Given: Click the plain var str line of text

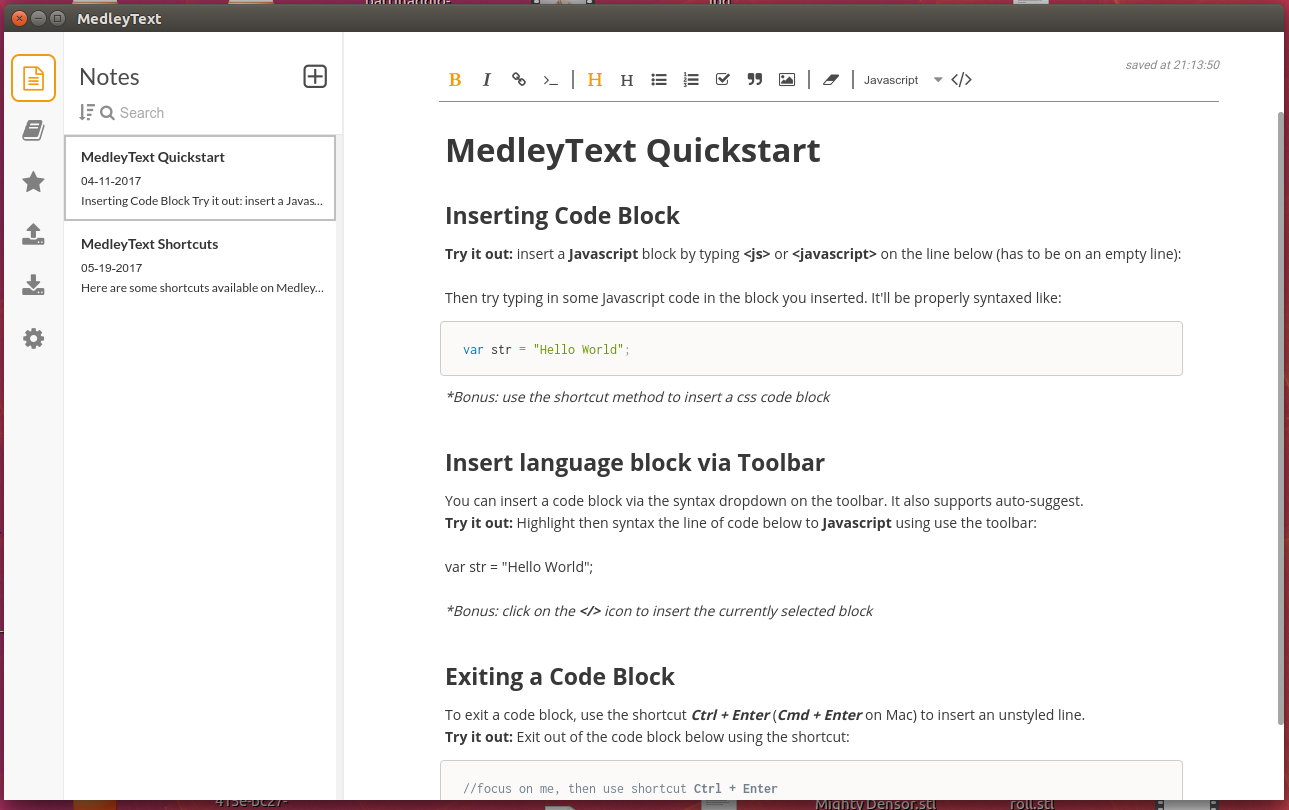Looking at the screenshot, I should pos(519,567).
